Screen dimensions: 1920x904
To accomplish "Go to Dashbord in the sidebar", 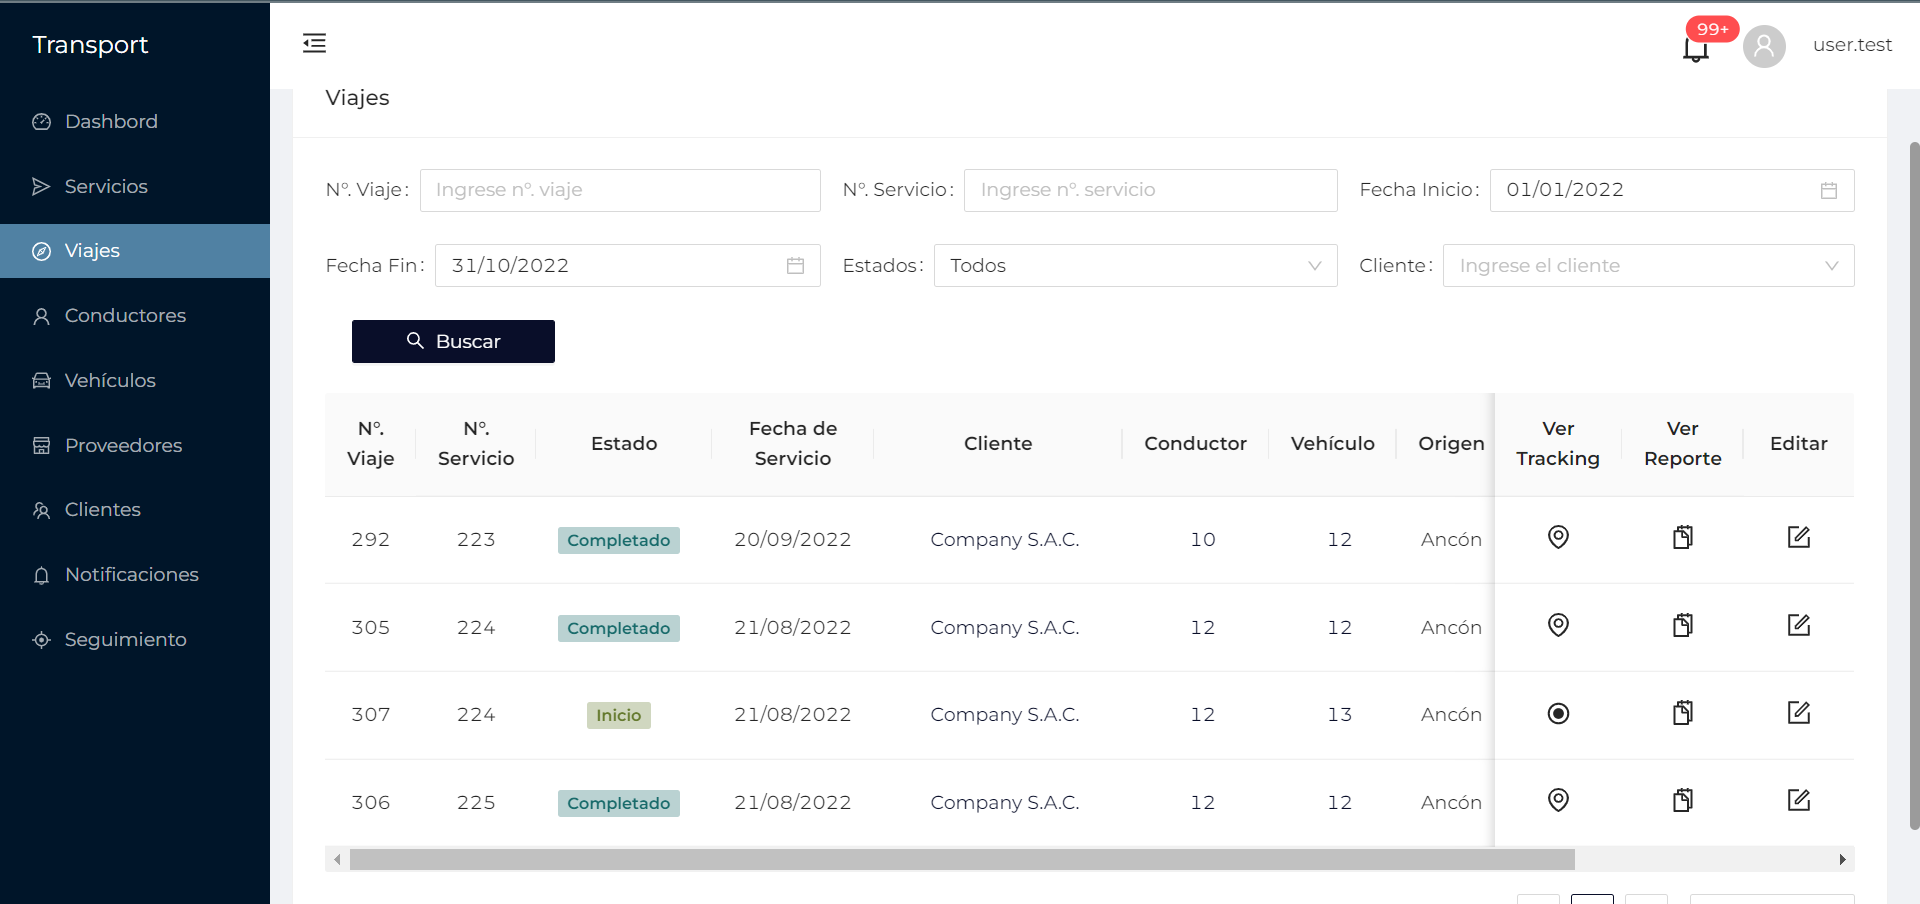I will 135,121.
